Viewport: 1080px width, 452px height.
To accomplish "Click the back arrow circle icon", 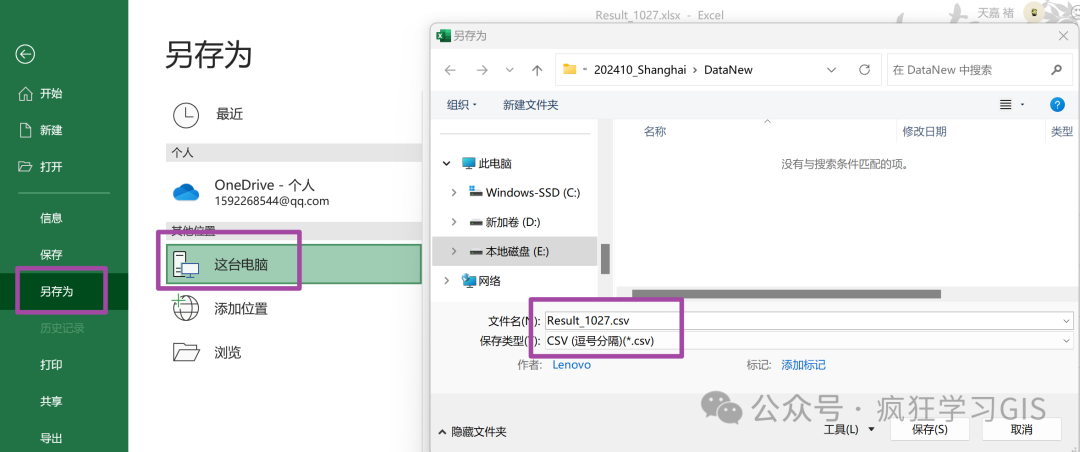I will pos(25,54).
